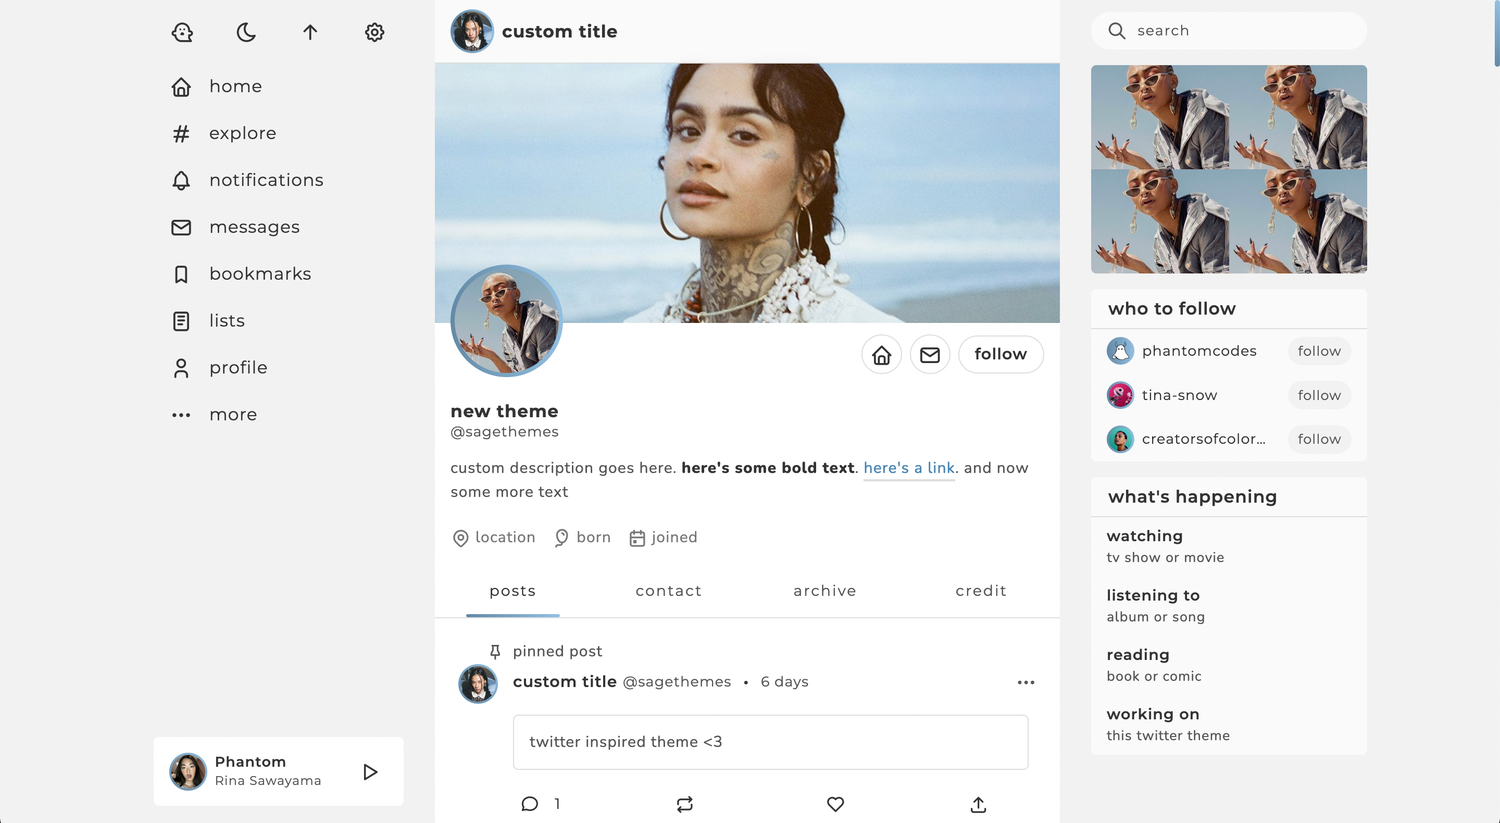
Task: Toggle dark mode with the moon icon
Action: click(246, 32)
